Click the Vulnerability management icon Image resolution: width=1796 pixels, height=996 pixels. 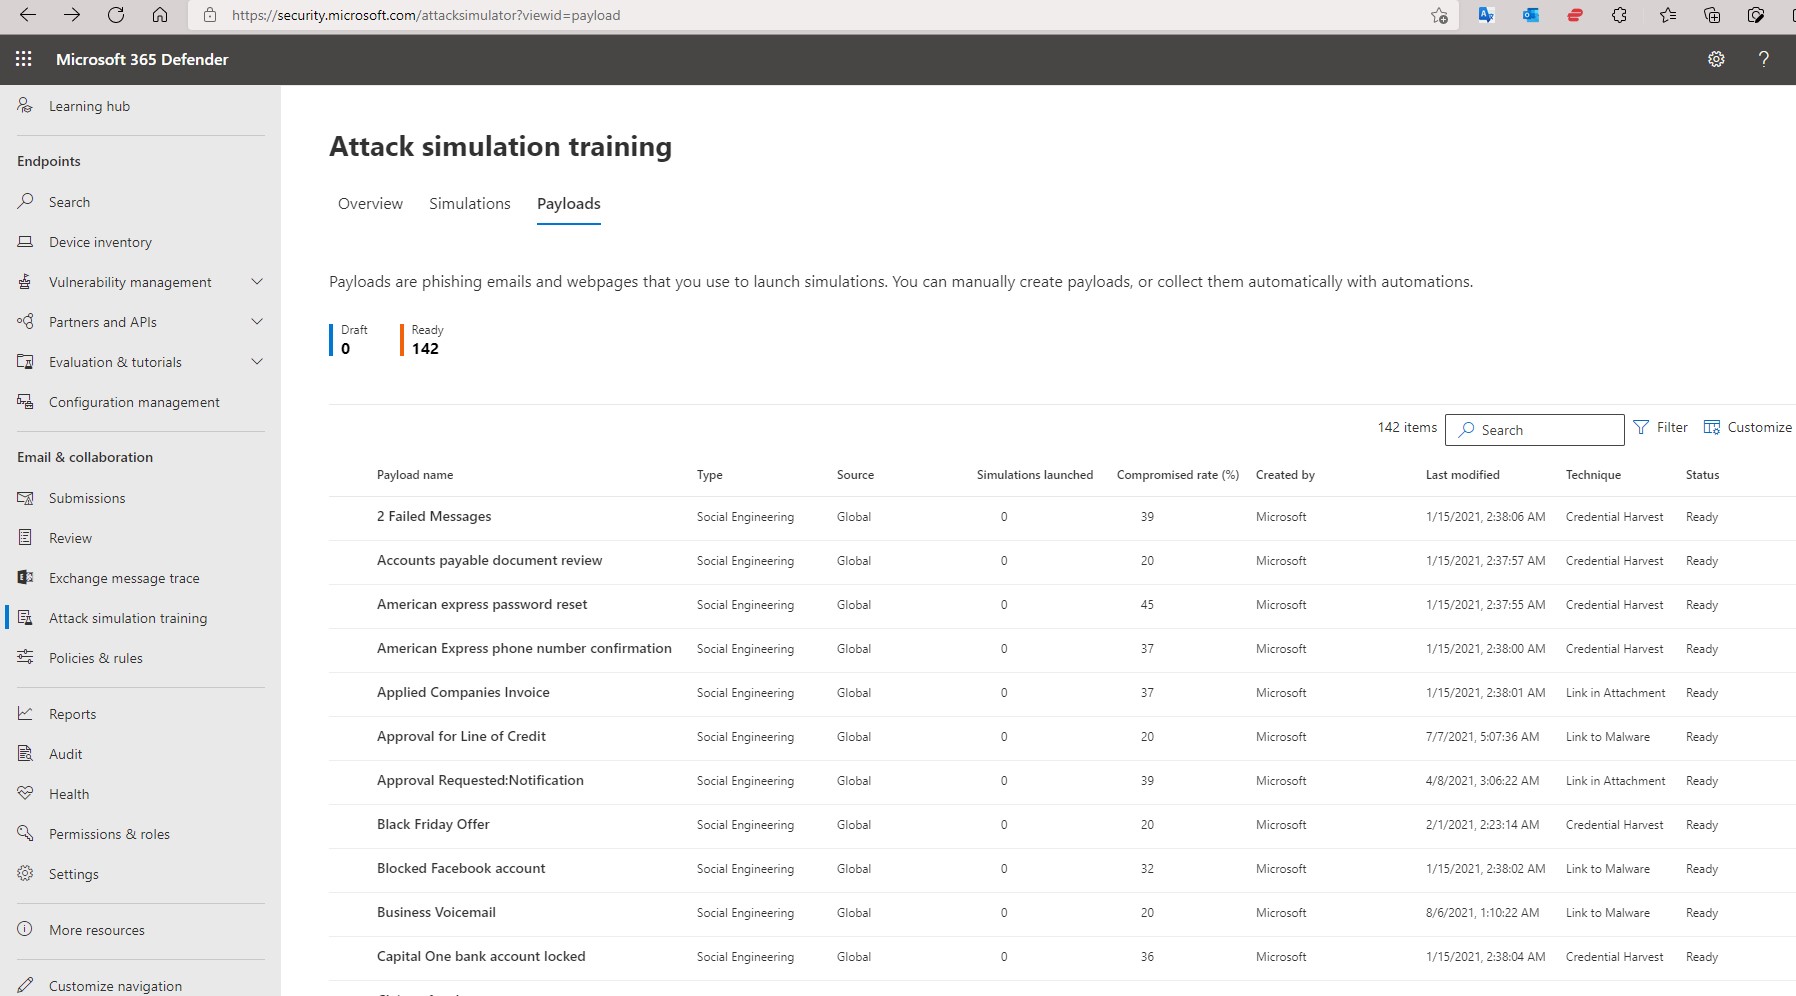[x=25, y=282]
